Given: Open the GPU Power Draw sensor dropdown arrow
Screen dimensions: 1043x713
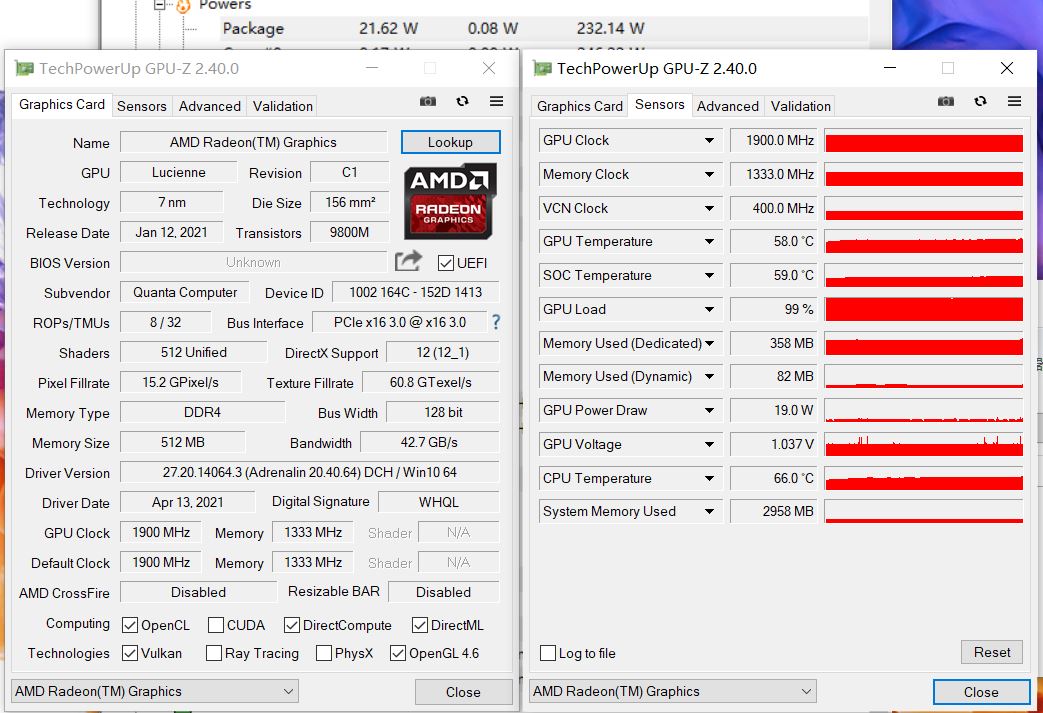Looking at the screenshot, I should 710,410.
